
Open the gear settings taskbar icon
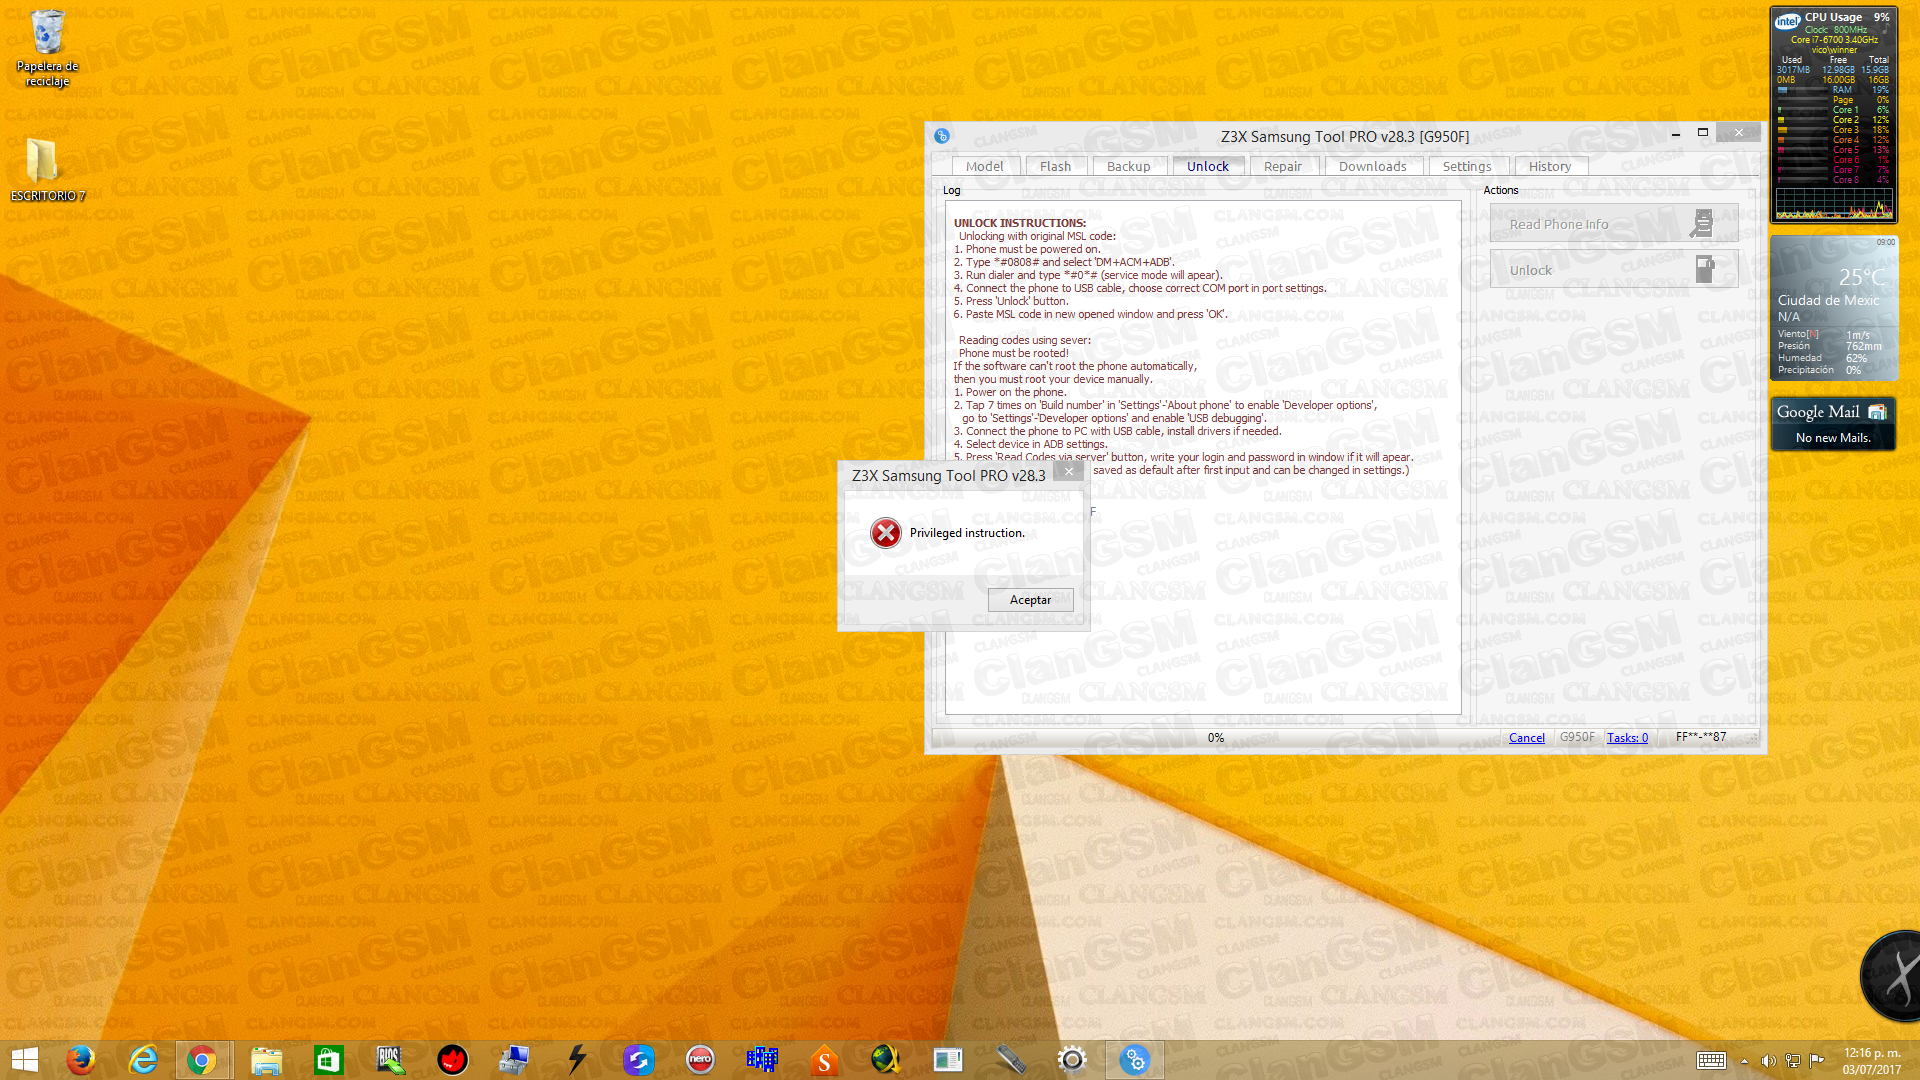pos(1072,1060)
